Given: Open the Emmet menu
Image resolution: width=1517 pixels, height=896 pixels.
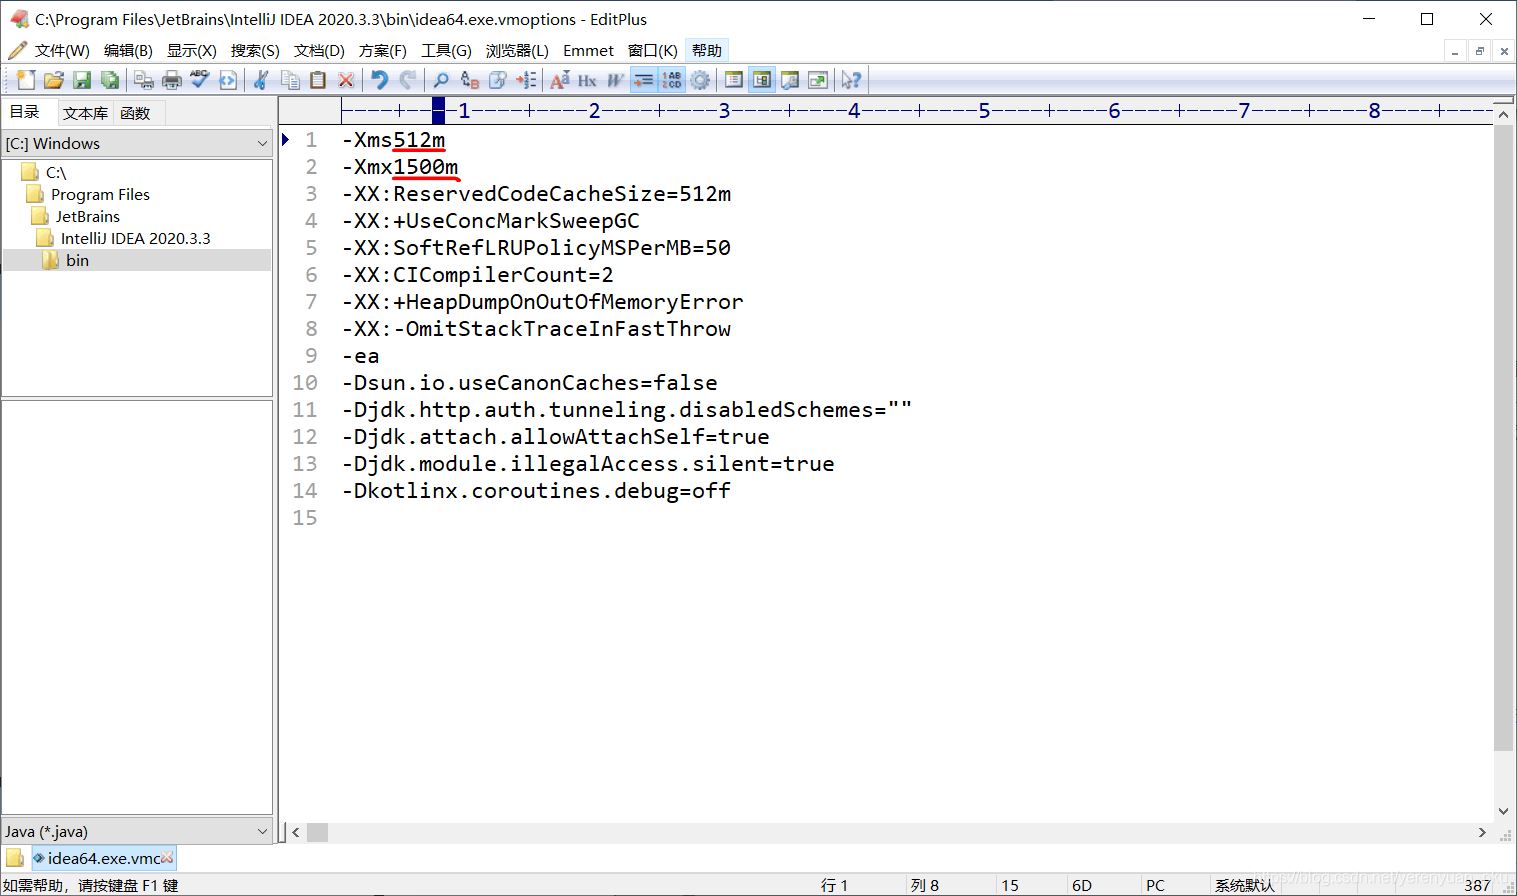Looking at the screenshot, I should tap(588, 50).
